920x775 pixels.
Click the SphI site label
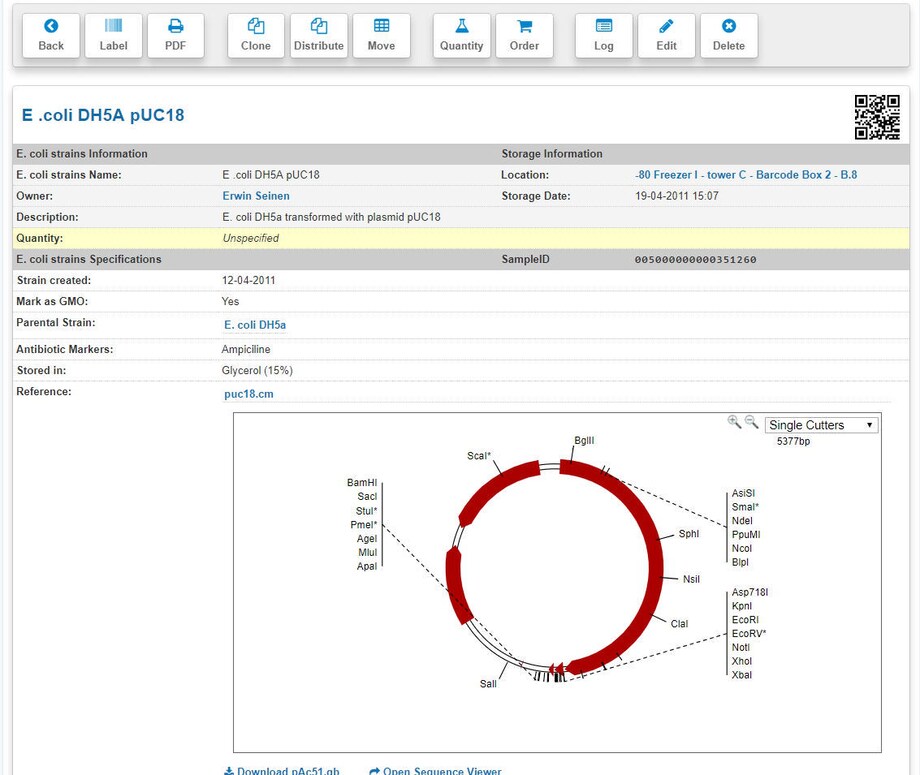(x=689, y=534)
